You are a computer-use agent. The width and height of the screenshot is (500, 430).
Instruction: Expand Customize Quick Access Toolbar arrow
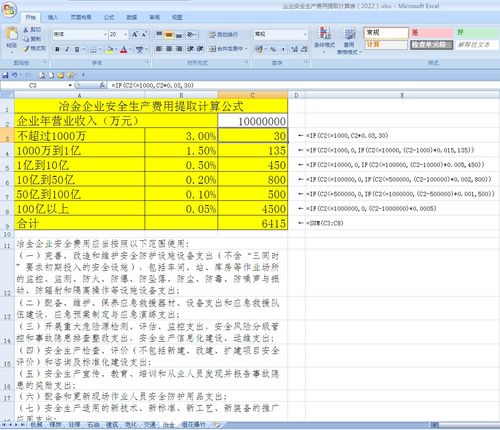(83, 75)
